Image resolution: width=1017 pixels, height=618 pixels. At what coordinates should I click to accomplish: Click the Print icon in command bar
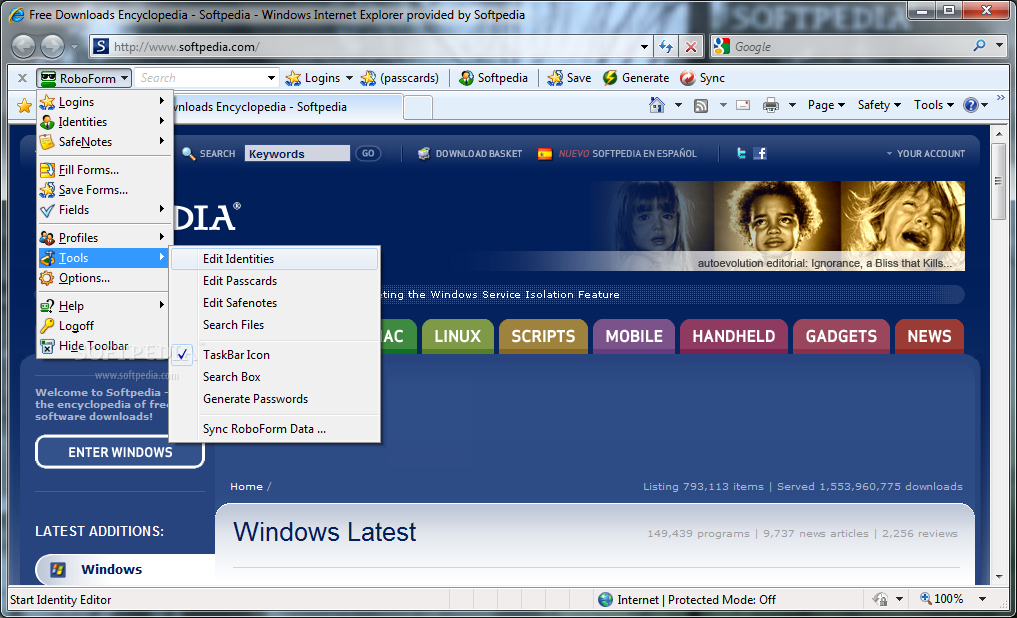pyautogui.click(x=771, y=105)
